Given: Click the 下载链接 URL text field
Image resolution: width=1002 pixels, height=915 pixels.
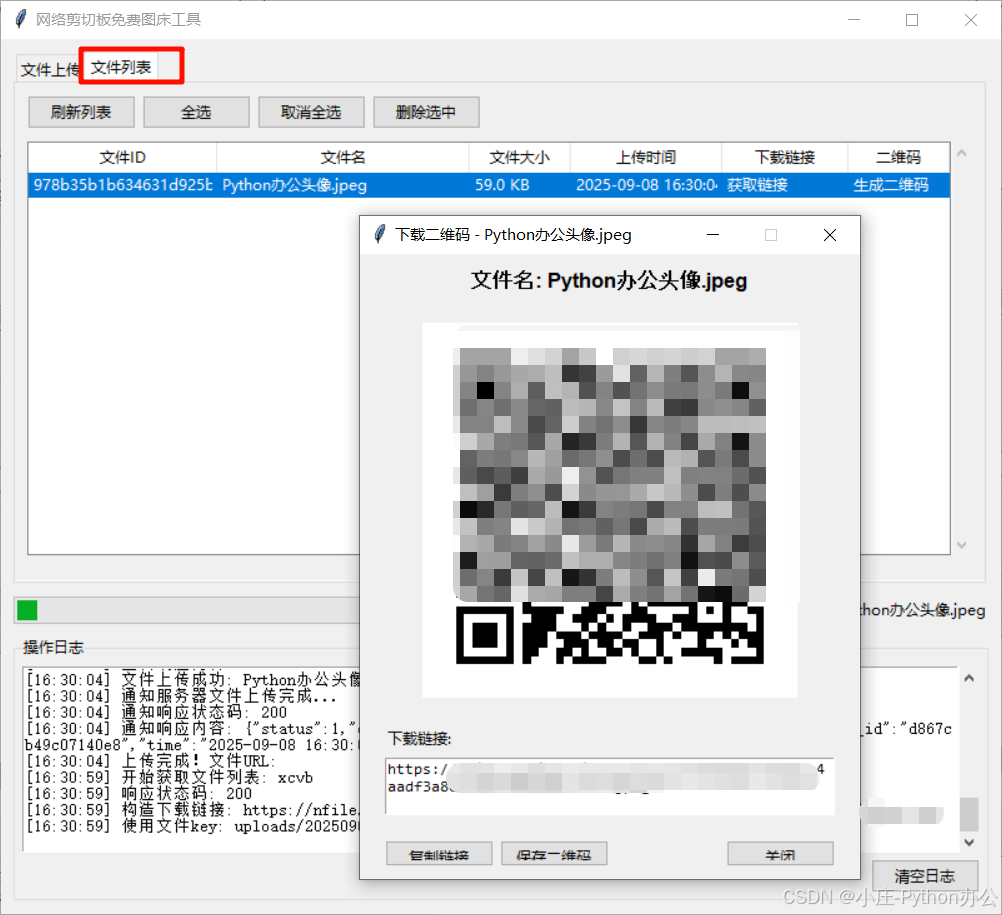Looking at the screenshot, I should [x=610, y=787].
